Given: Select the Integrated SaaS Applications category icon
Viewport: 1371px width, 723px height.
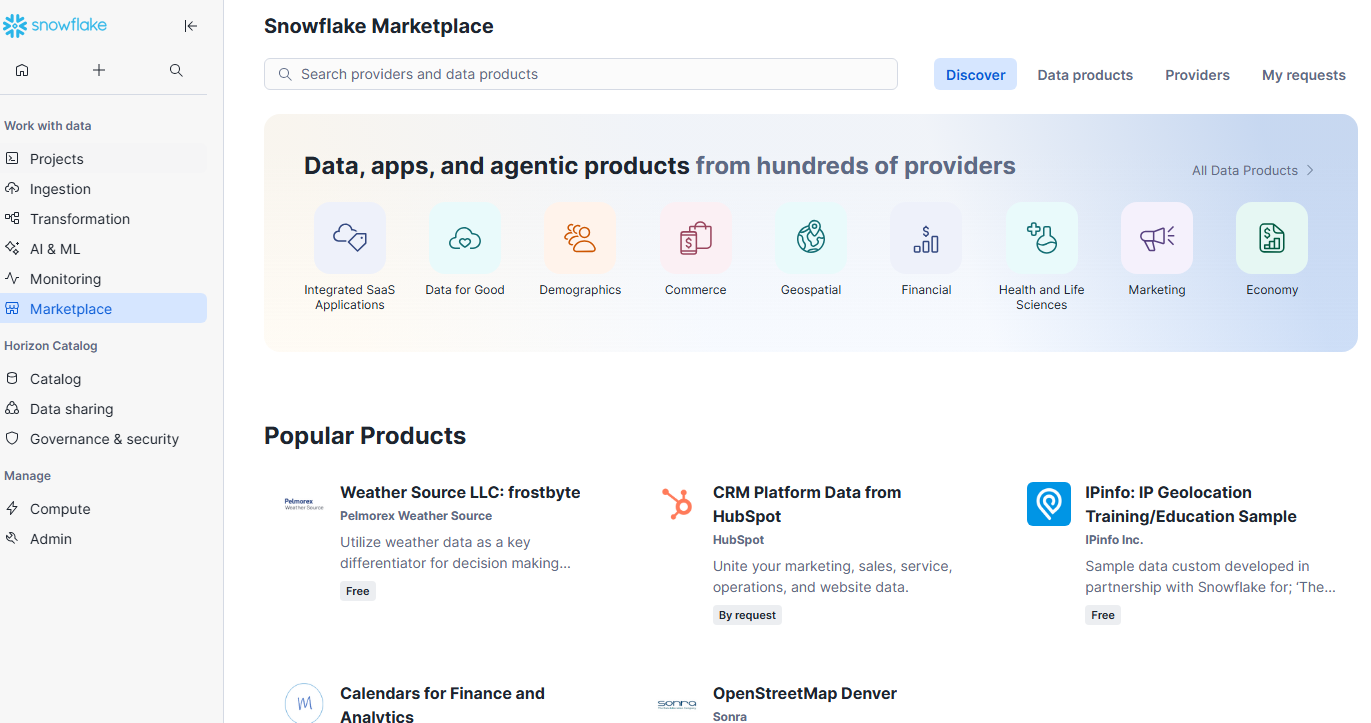Looking at the screenshot, I should coord(350,238).
